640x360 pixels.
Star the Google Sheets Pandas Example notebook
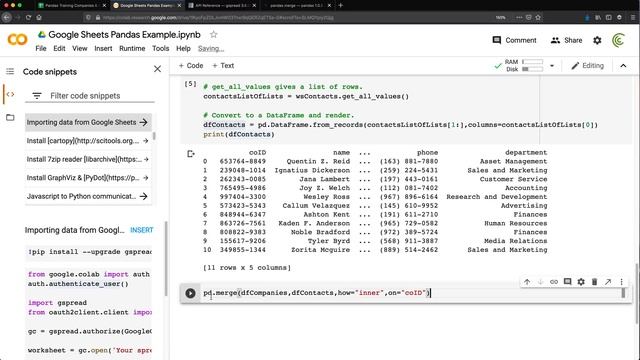213,35
